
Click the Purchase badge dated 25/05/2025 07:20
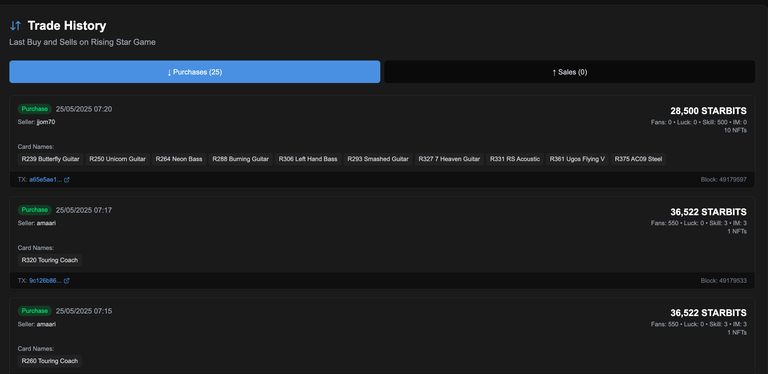[x=35, y=109]
